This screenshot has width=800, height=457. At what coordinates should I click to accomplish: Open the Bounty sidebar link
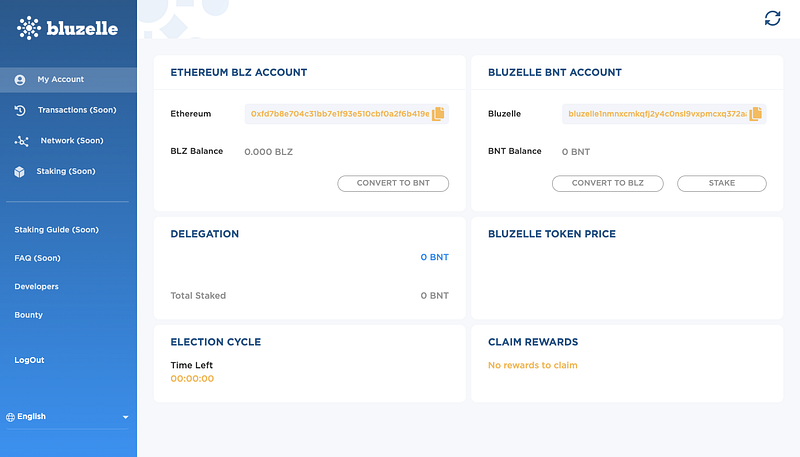tap(28, 315)
